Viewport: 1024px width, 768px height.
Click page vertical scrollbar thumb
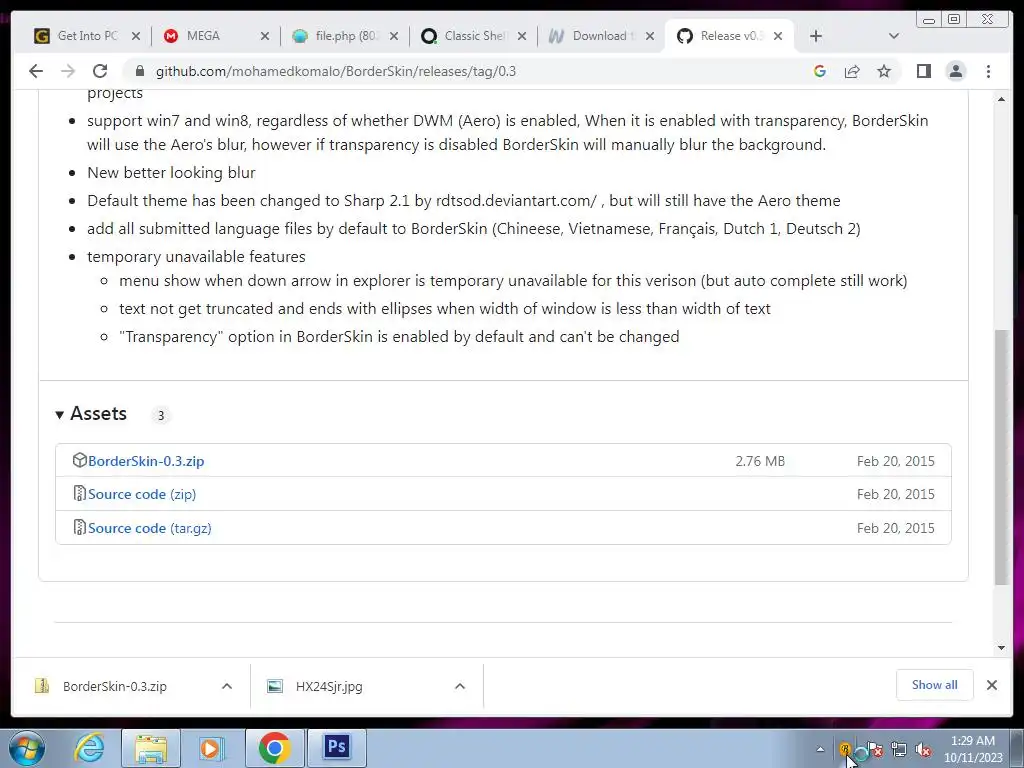coord(1001,456)
